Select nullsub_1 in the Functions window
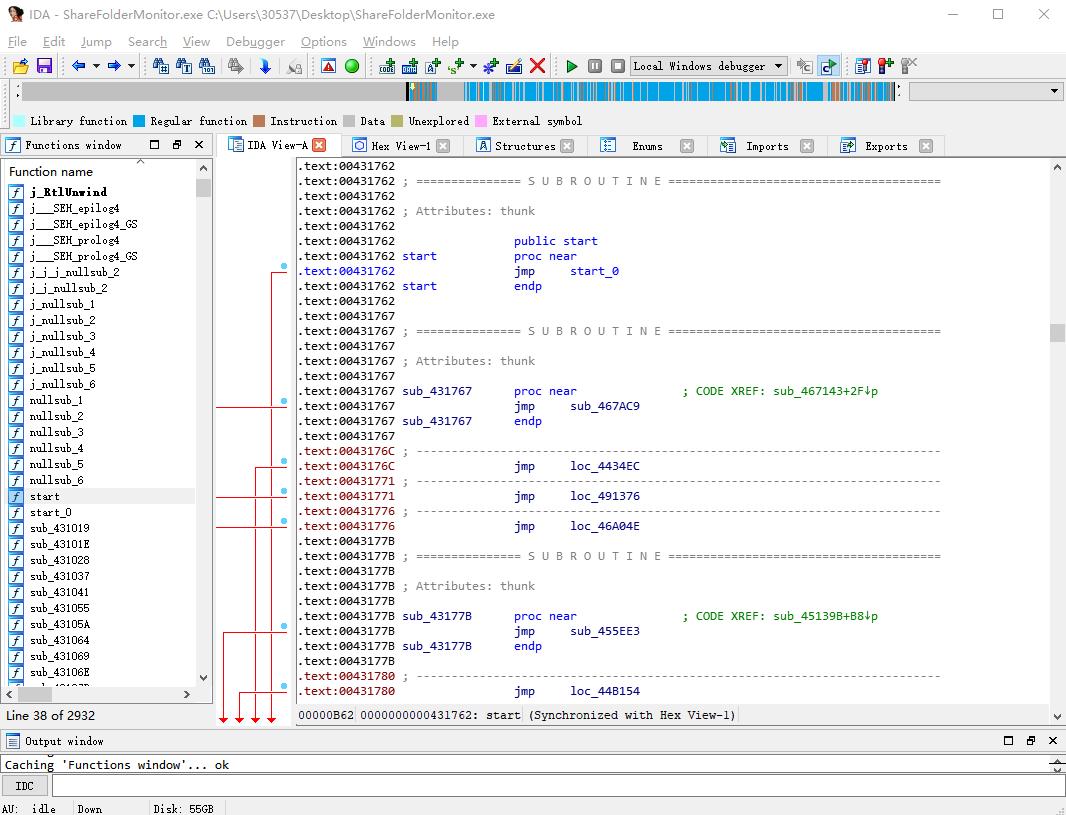1066x815 pixels. [56, 400]
